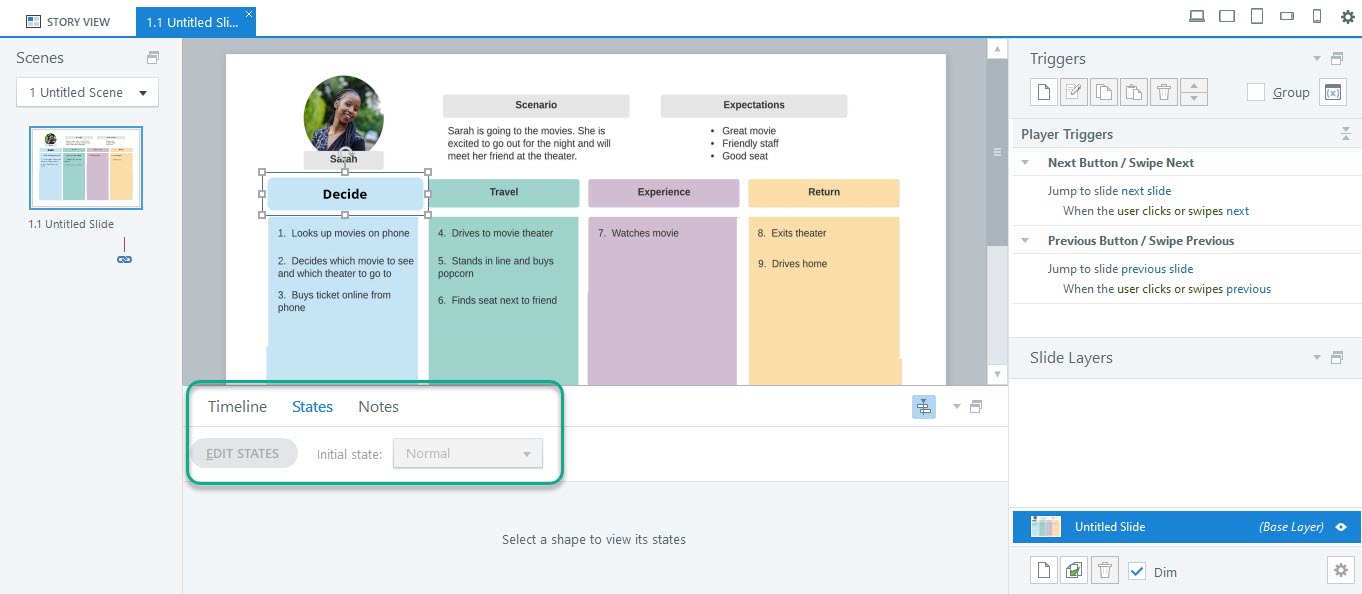
Task: Collapse the Previous Button / Swipe Previous section
Action: pyautogui.click(x=1025, y=241)
